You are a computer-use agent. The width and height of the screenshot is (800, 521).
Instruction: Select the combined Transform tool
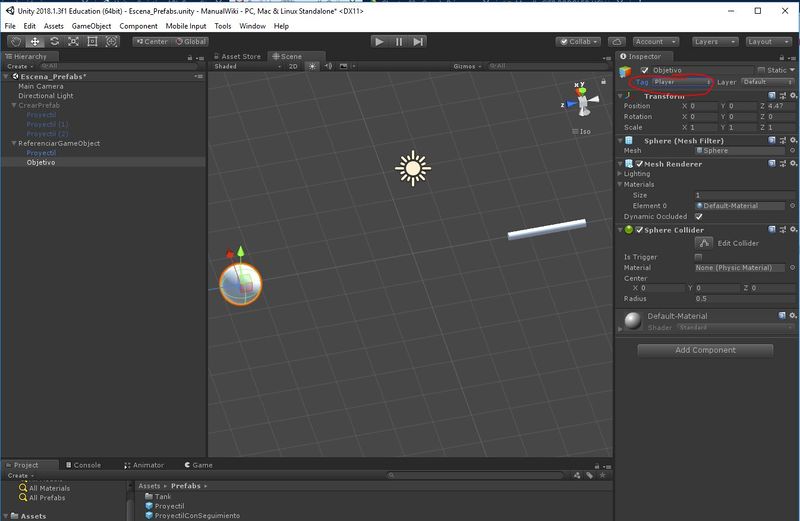click(x=111, y=42)
